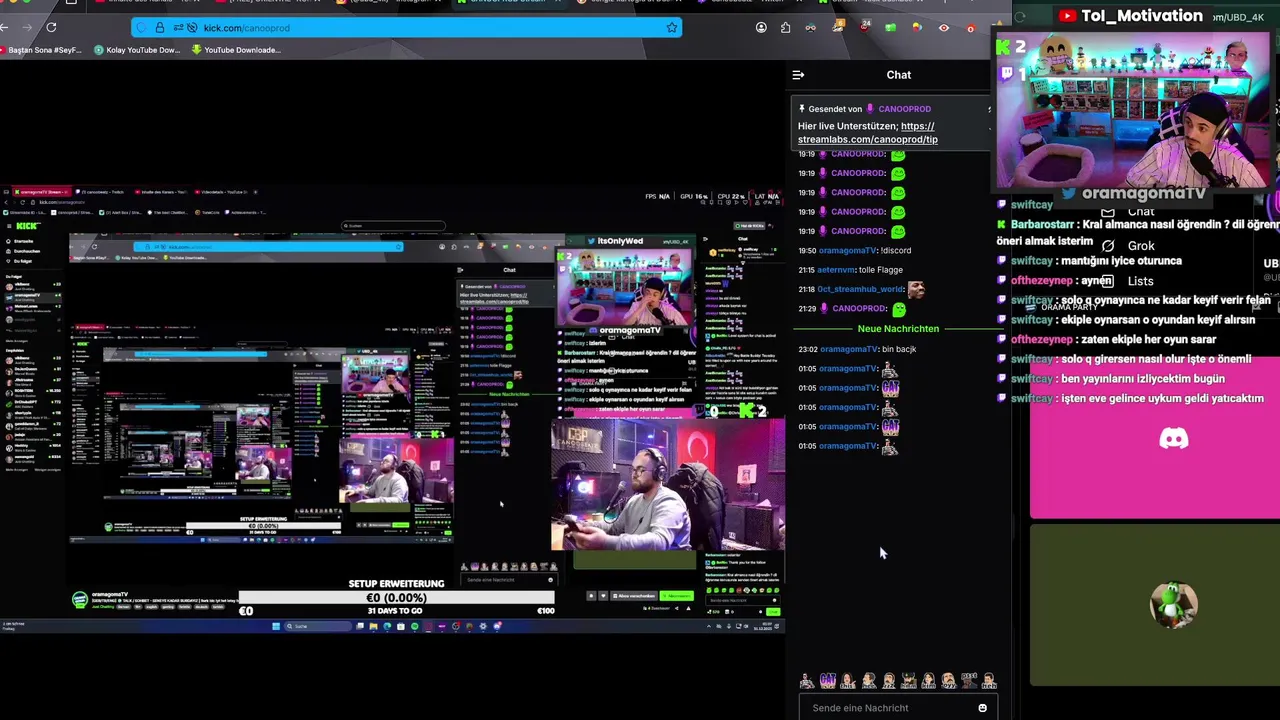Open the Kolay YouTube Dow... bookmark
Image resolution: width=1280 pixels, height=720 pixels.
(x=137, y=50)
